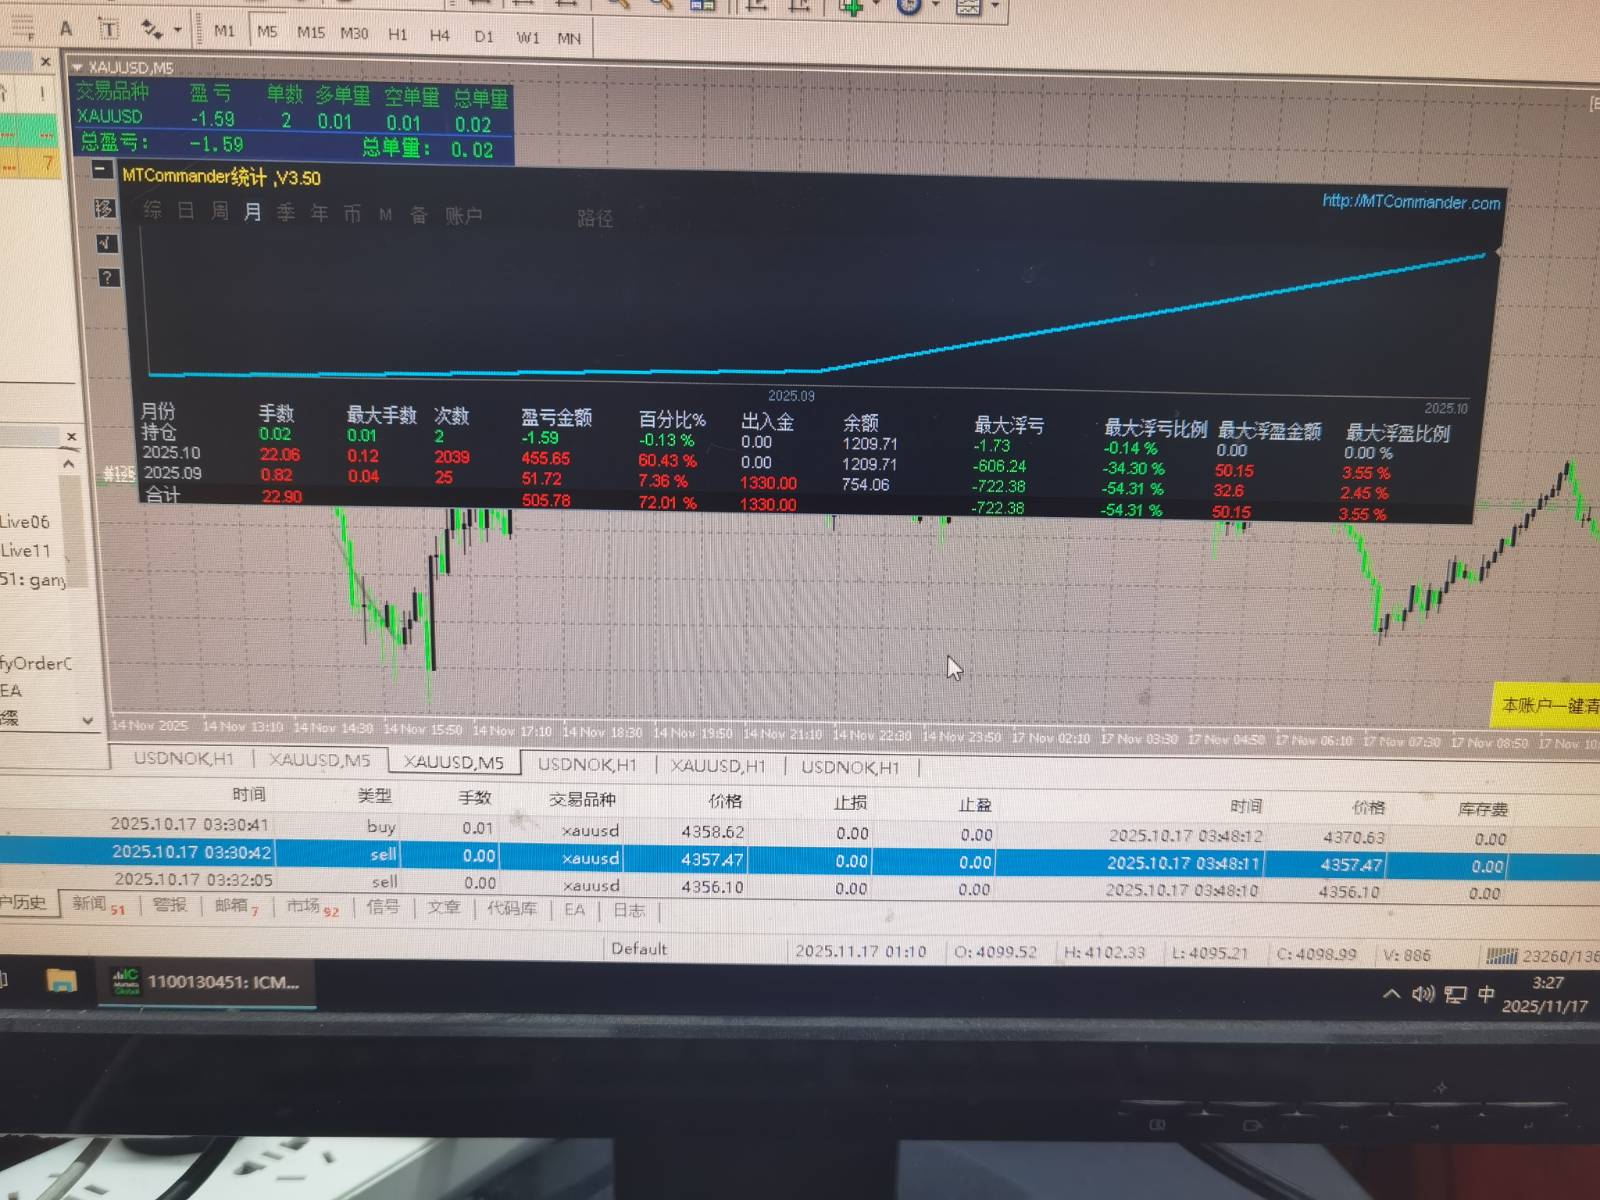Select the arrows drawing tool

(151, 29)
